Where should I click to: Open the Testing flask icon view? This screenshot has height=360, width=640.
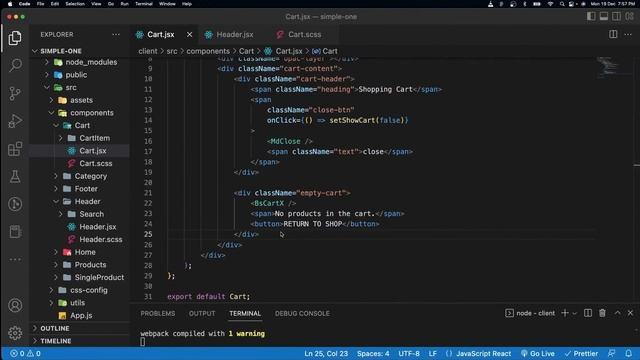15,176
